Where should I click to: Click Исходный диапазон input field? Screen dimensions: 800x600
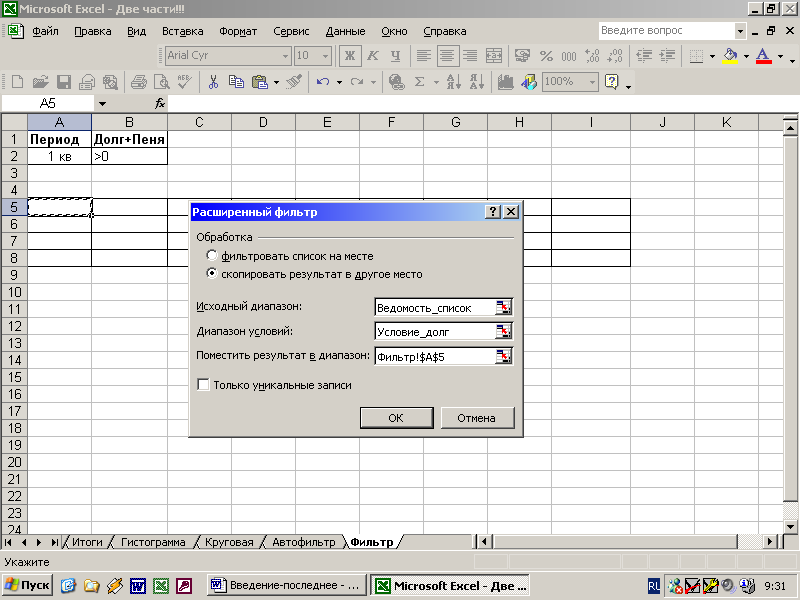[x=435, y=307]
